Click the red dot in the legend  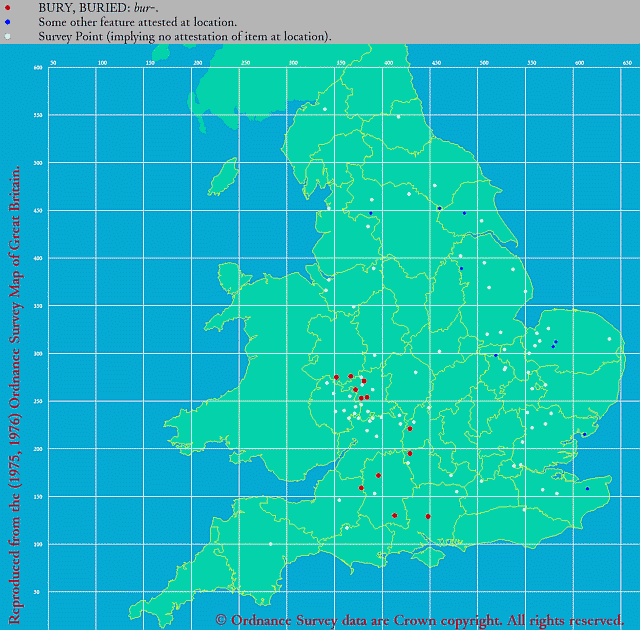[8, 7]
